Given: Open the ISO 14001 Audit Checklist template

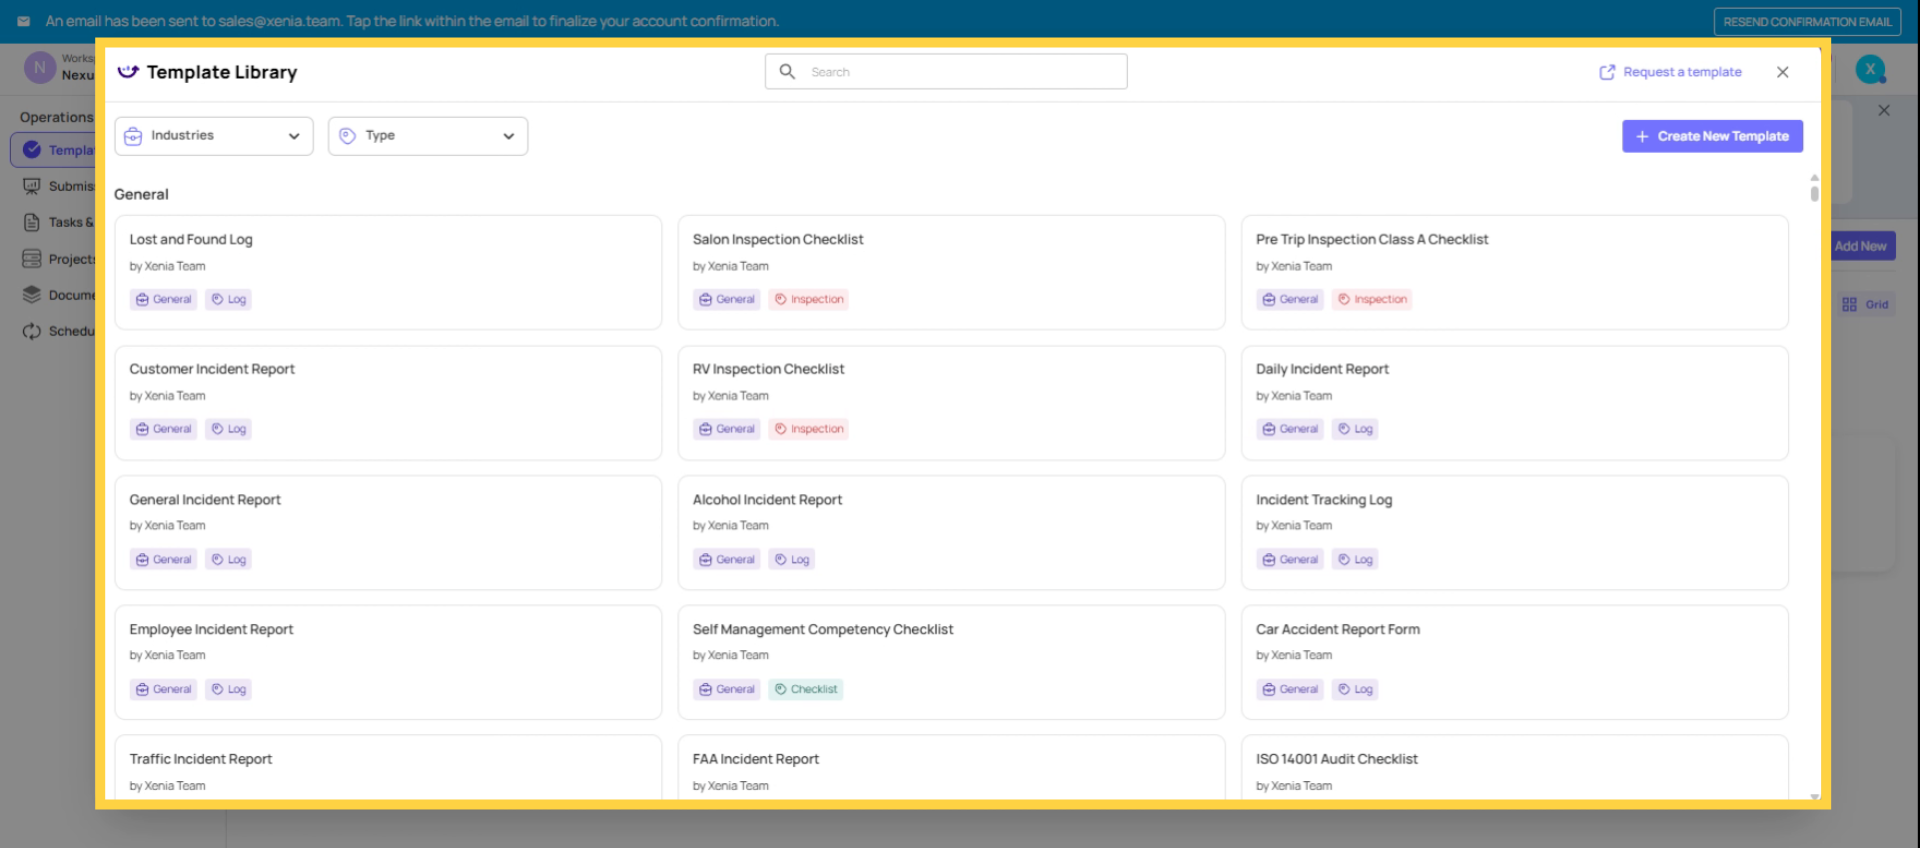Looking at the screenshot, I should click(x=1514, y=767).
